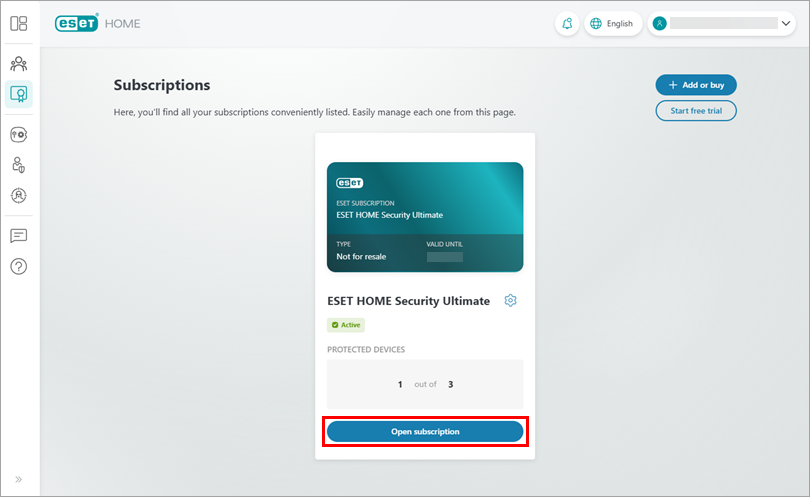Expand the user account dropdown
Image resolution: width=810 pixels, height=497 pixels.
(x=722, y=23)
